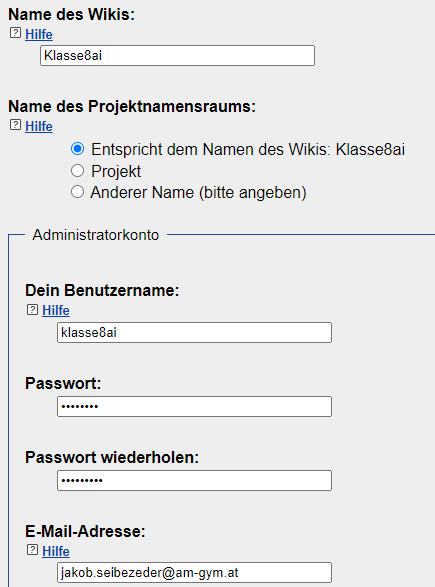This screenshot has width=435, height=587.
Task: Click the question mark icon under Name des Projektnamensraums
Action: pos(15,125)
